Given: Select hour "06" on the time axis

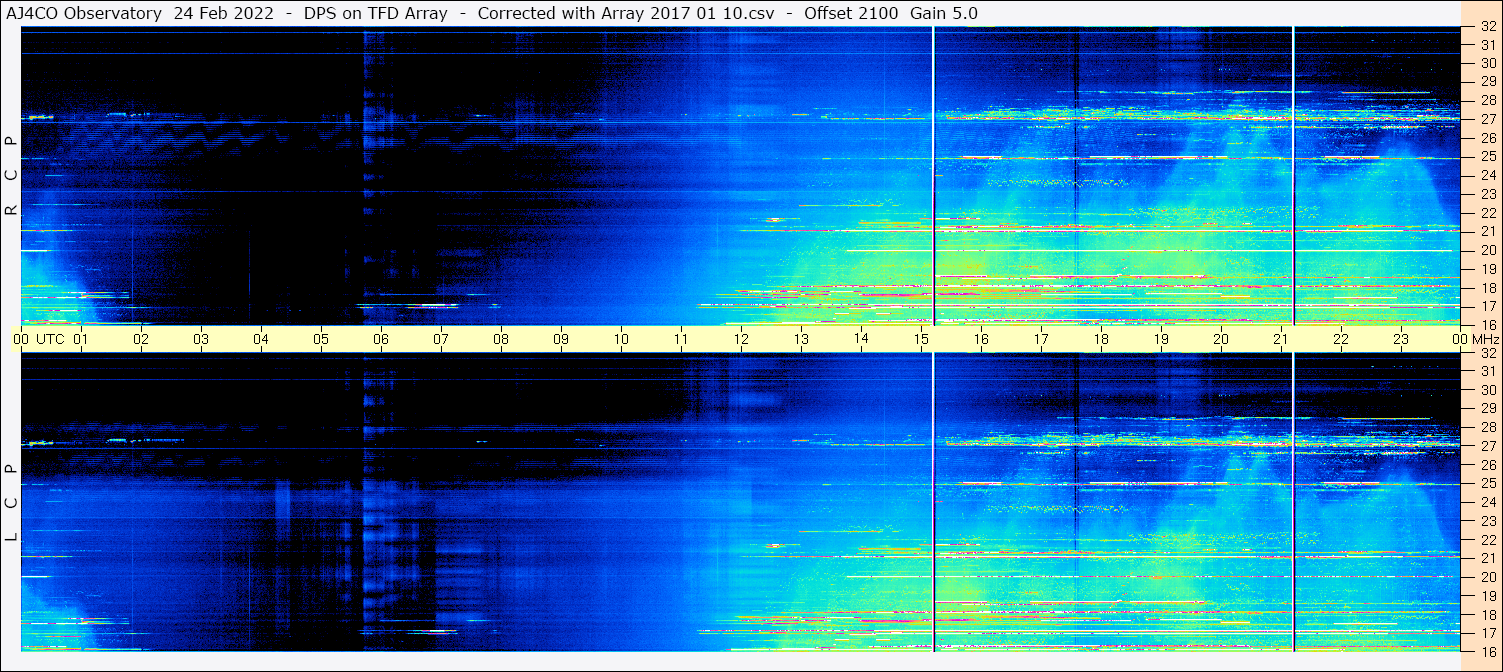Looking at the screenshot, I should point(381,339).
